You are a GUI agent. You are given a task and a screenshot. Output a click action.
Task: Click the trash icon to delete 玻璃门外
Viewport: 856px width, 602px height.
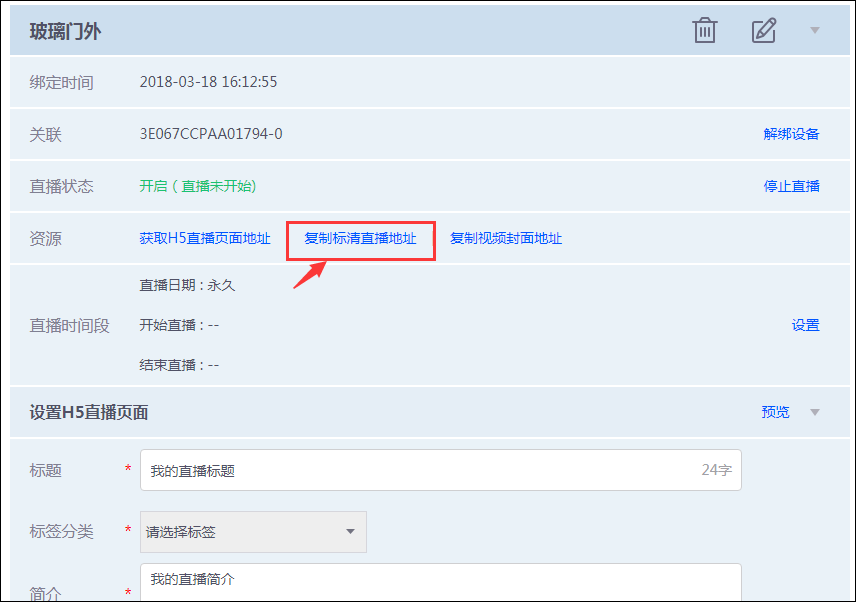pyautogui.click(x=704, y=30)
